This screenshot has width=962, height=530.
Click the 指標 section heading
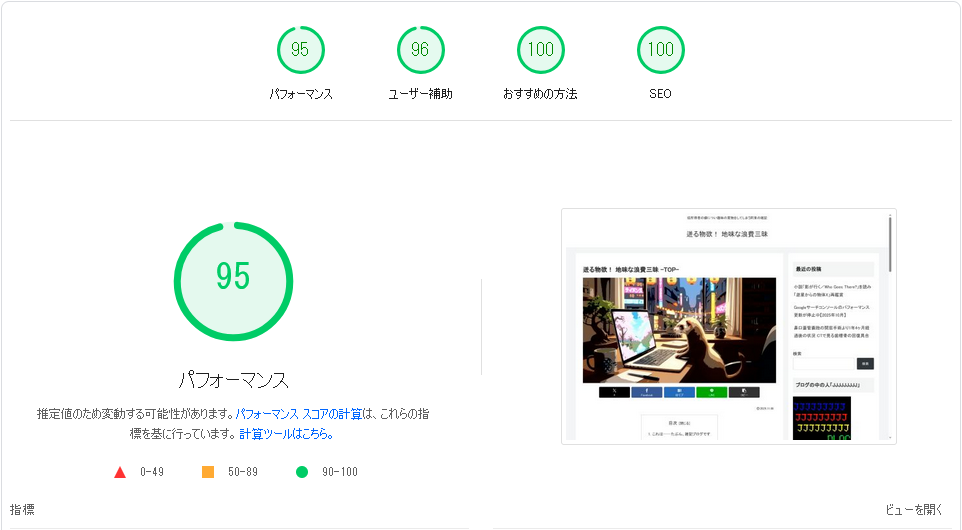tap(22, 509)
